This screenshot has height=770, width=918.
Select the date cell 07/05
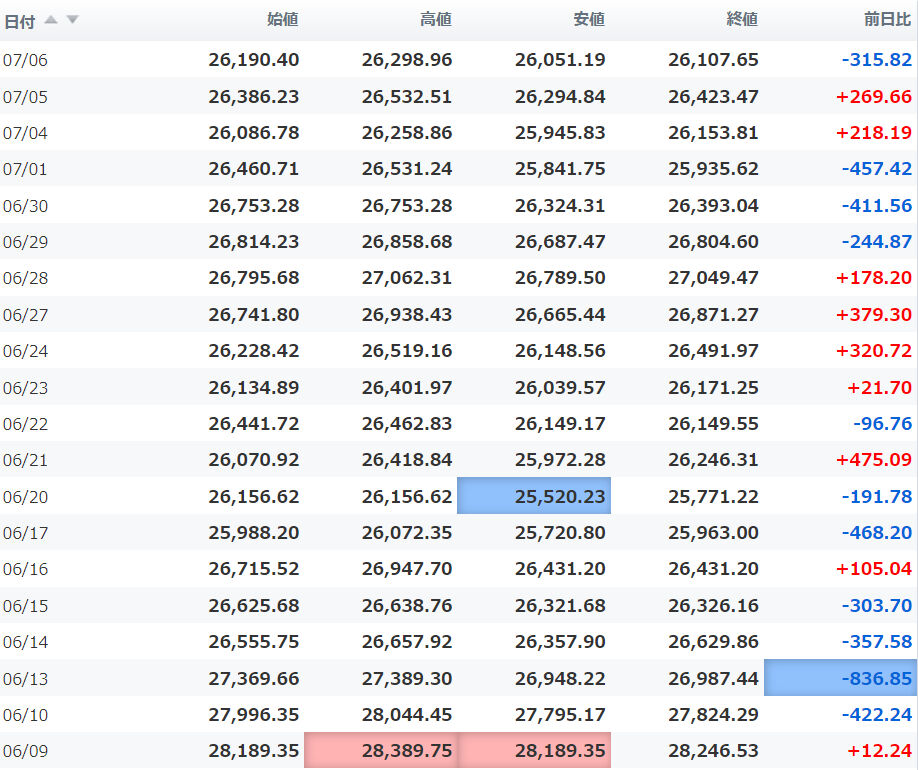(25, 97)
